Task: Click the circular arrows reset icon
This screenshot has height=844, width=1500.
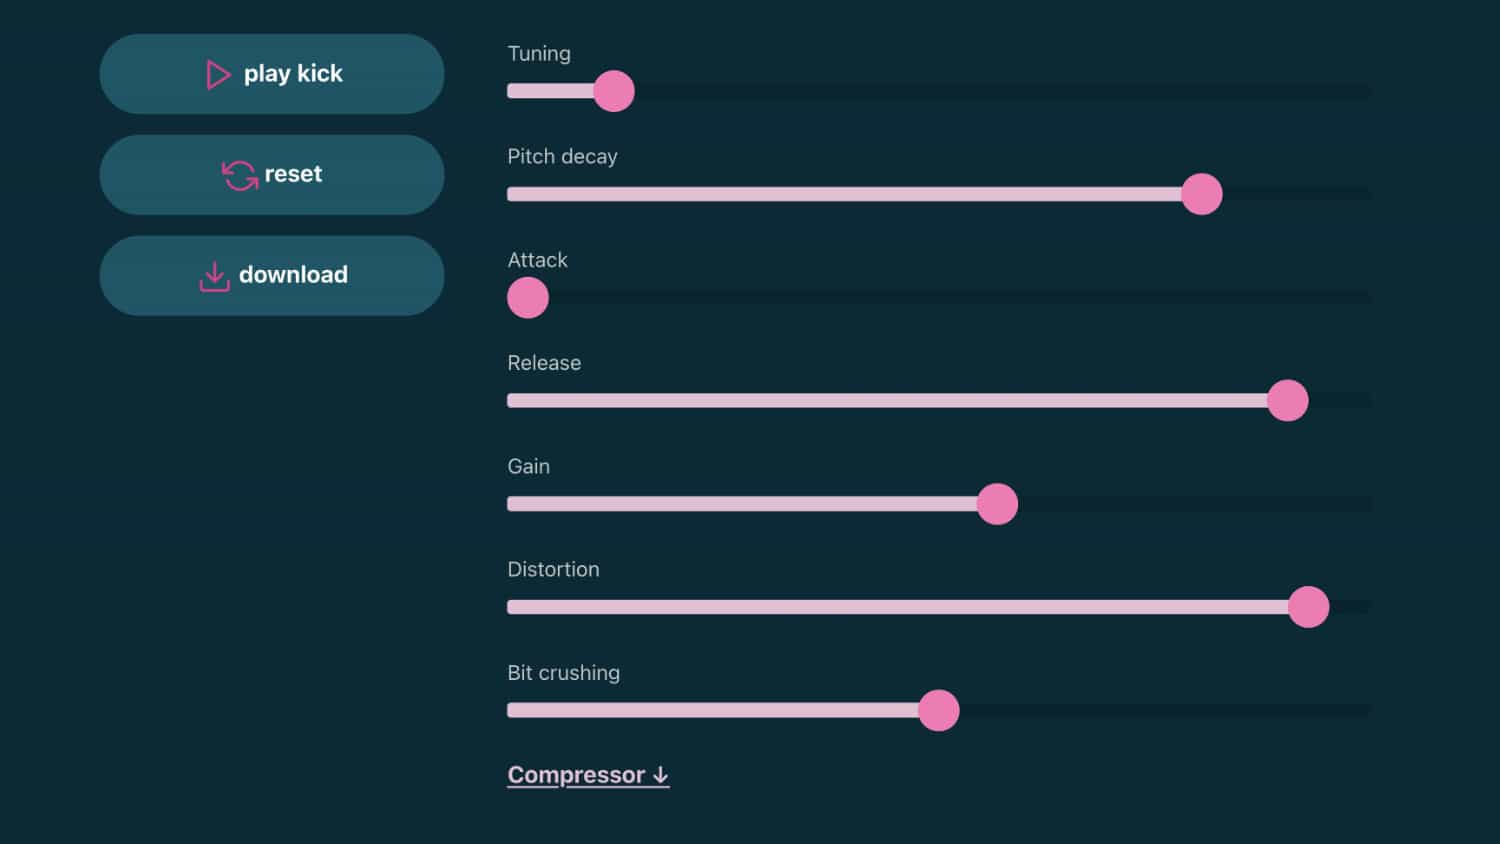Action: [x=240, y=175]
